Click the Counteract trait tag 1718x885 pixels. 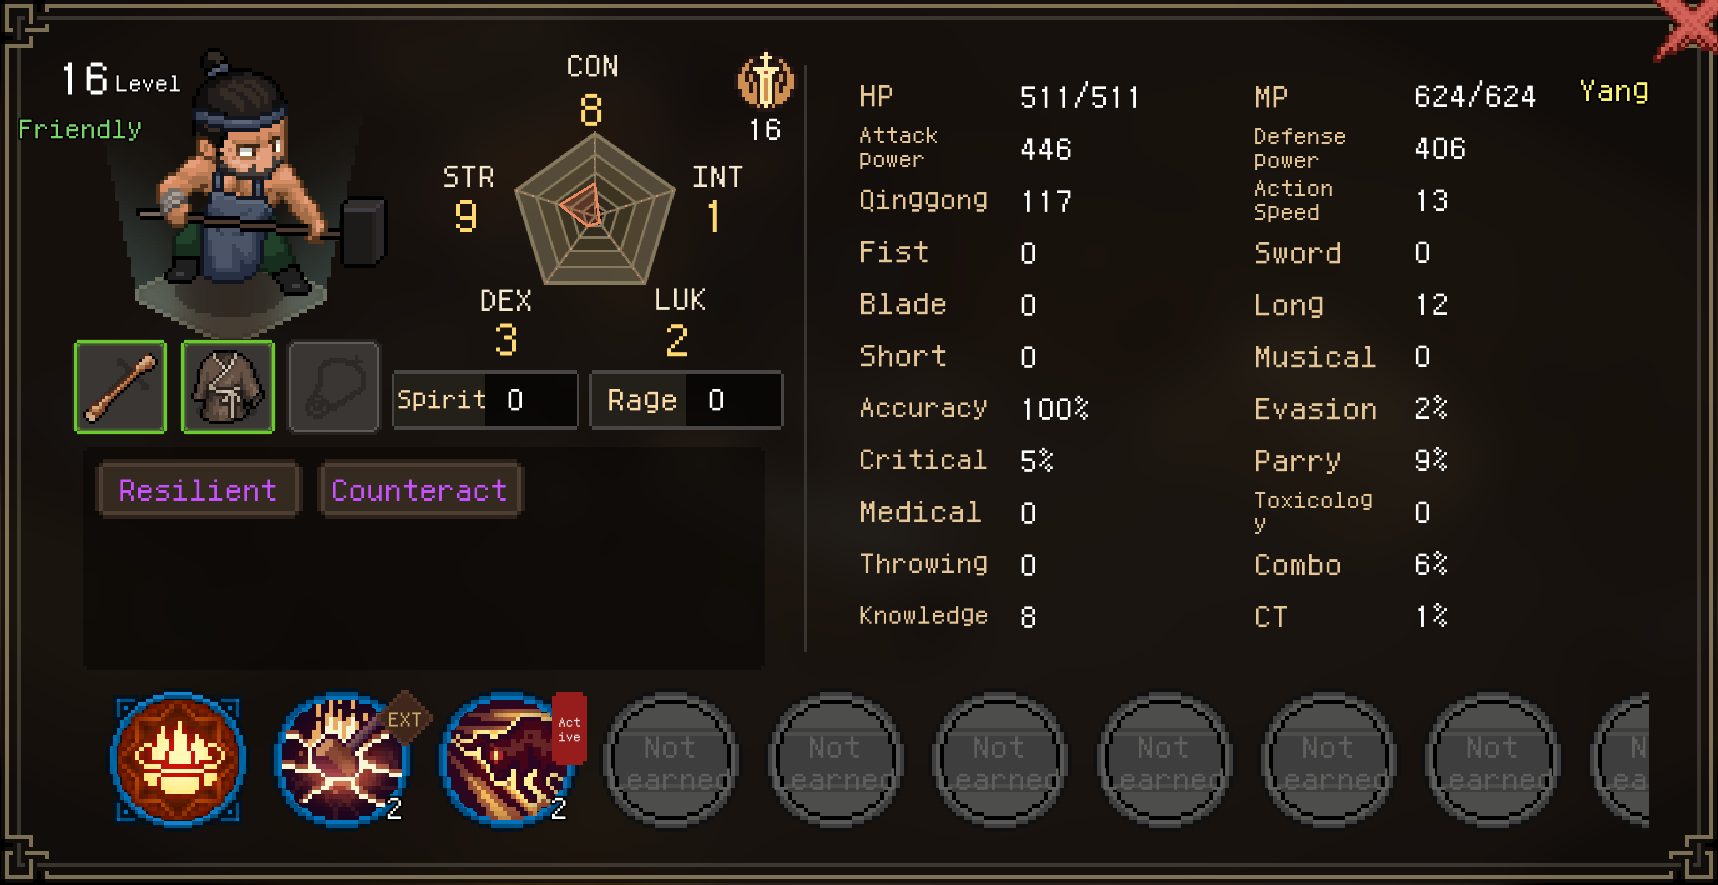tap(420, 490)
